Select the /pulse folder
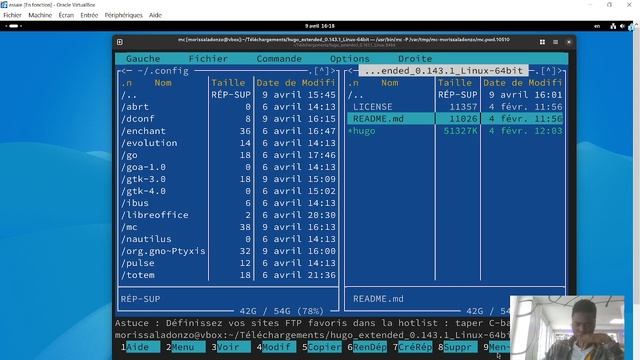Viewport: 640px width, 360px height. coord(228,263)
